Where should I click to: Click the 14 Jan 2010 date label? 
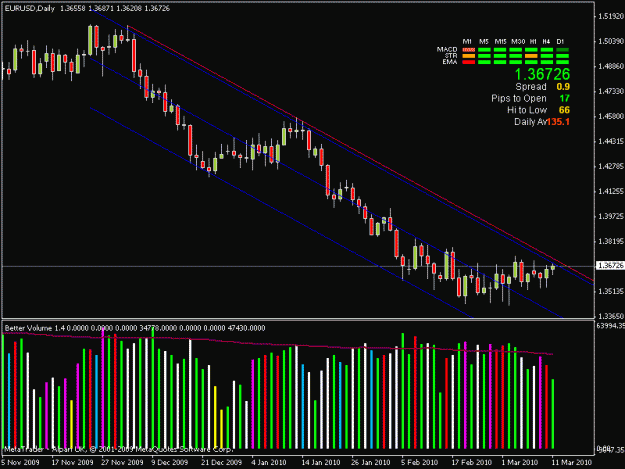321,462
